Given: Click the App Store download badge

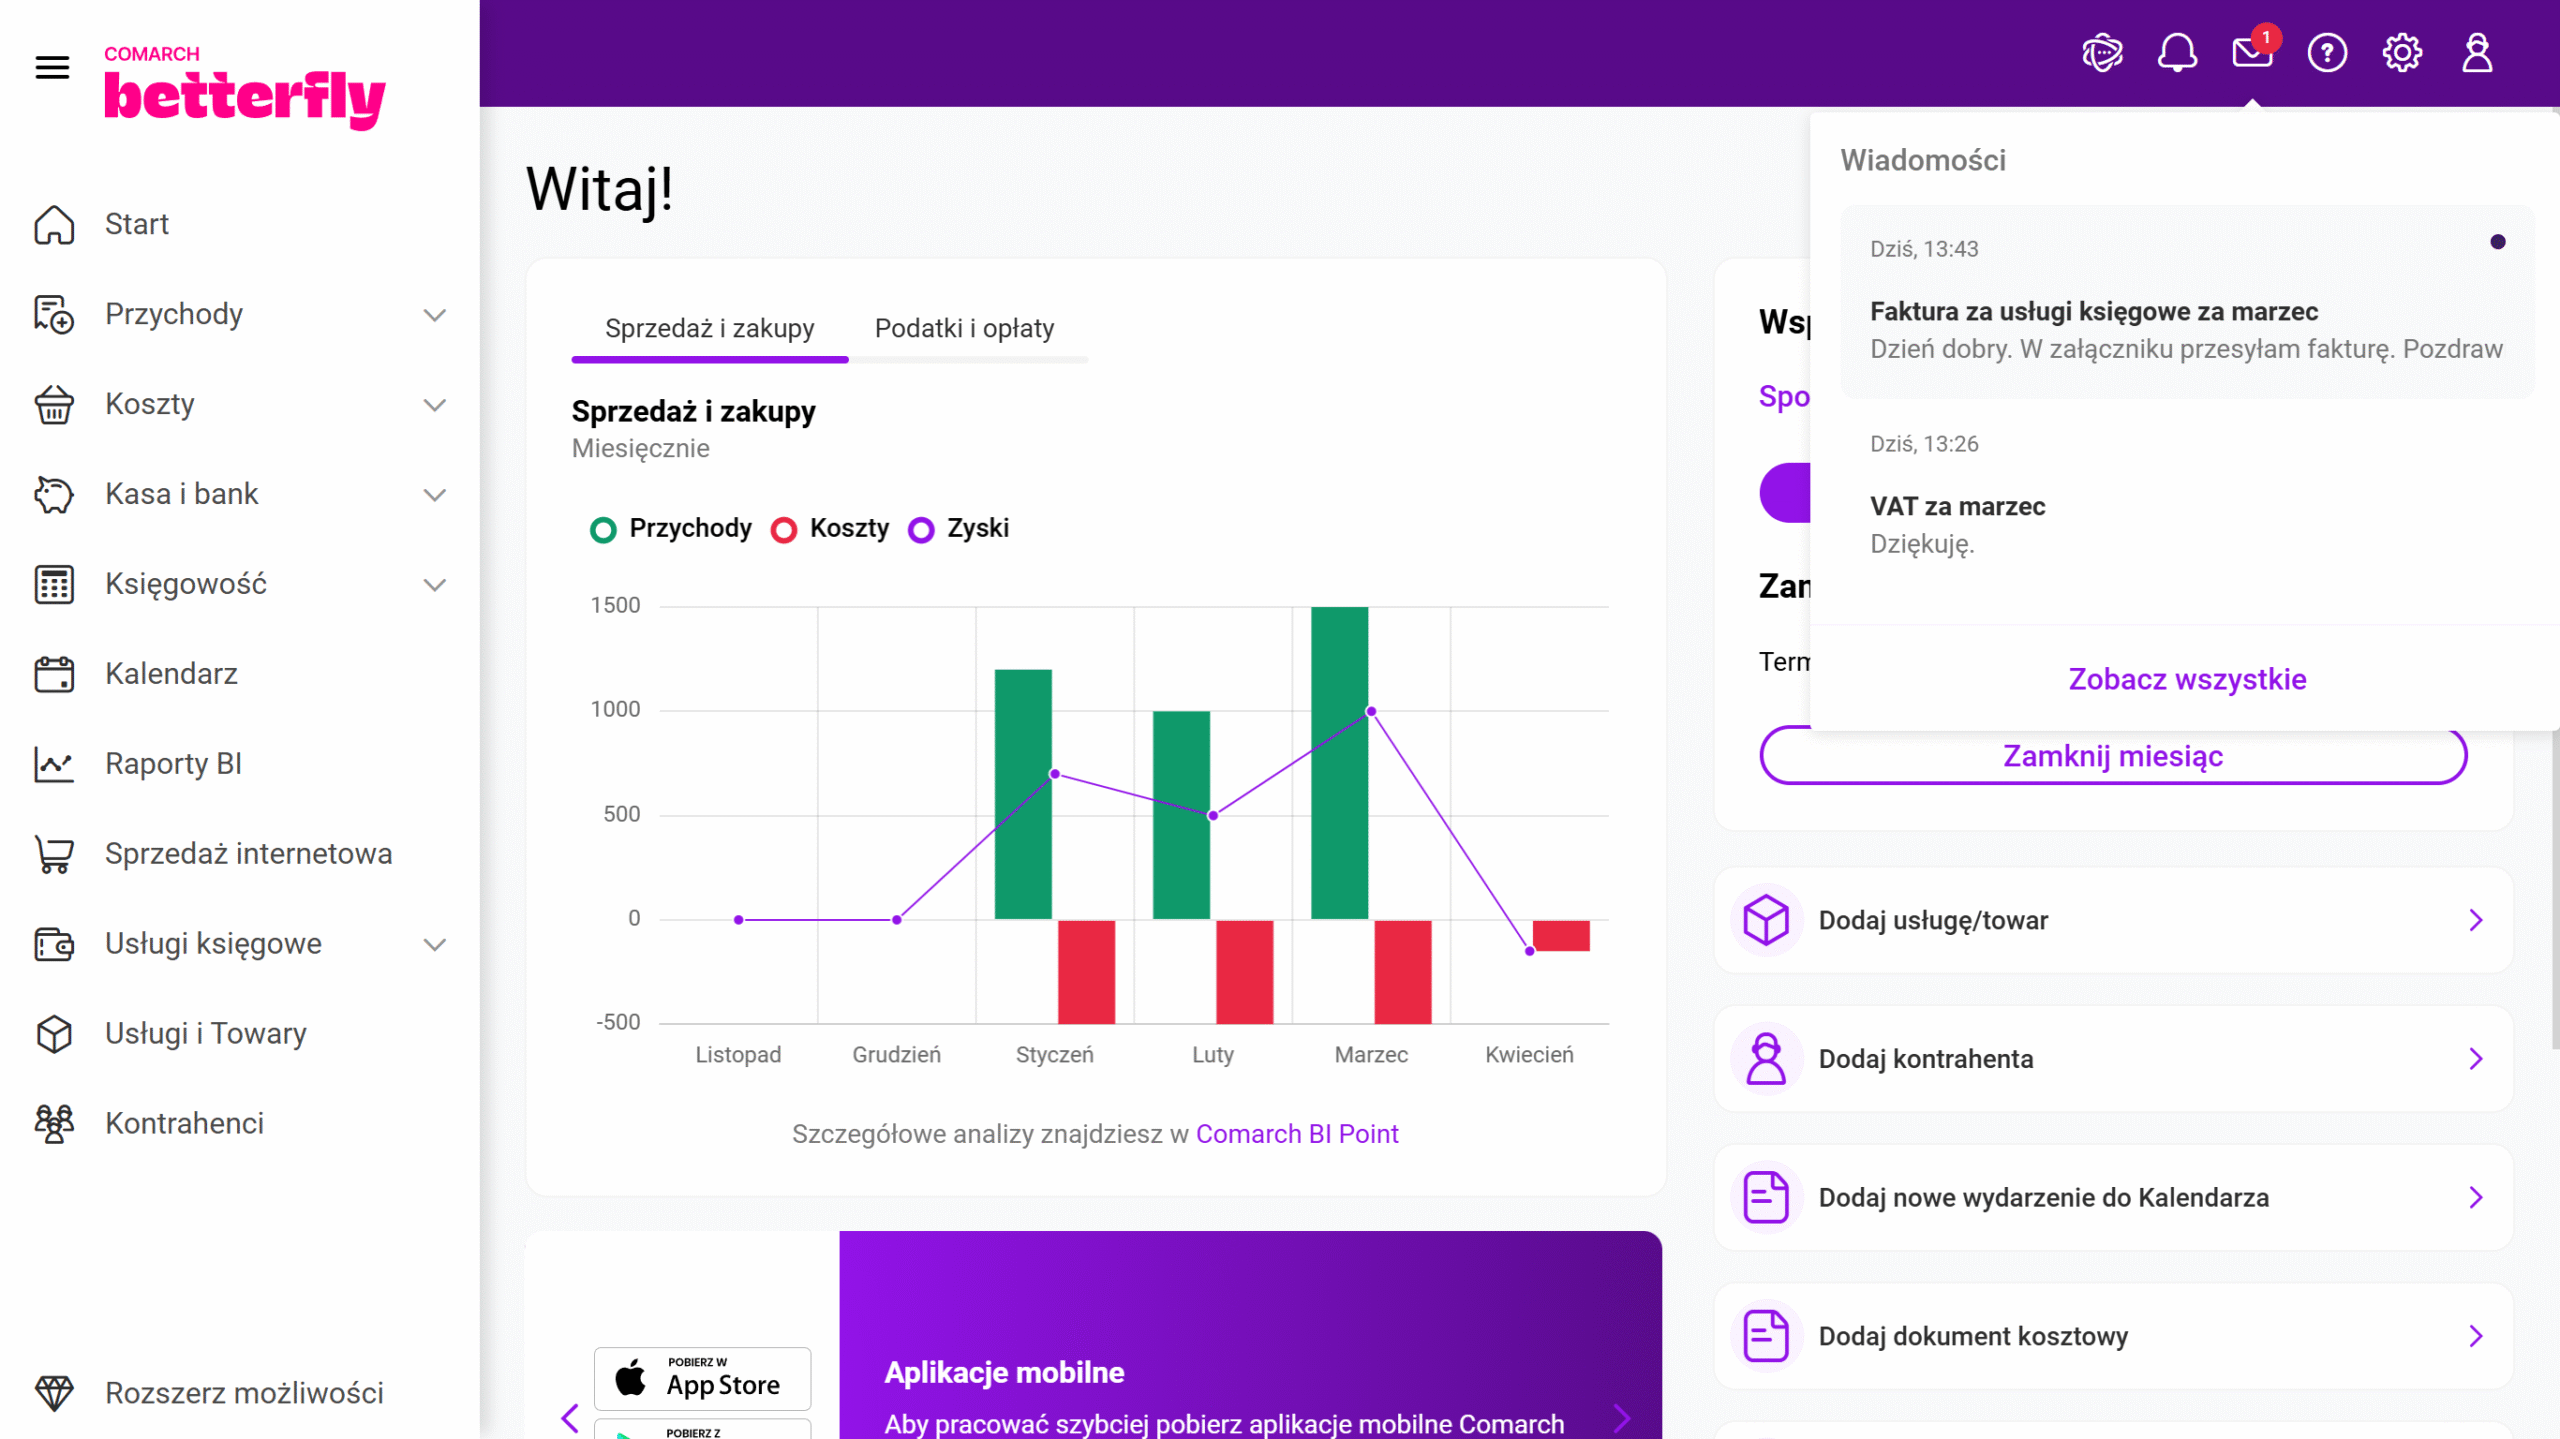Looking at the screenshot, I should tap(702, 1378).
